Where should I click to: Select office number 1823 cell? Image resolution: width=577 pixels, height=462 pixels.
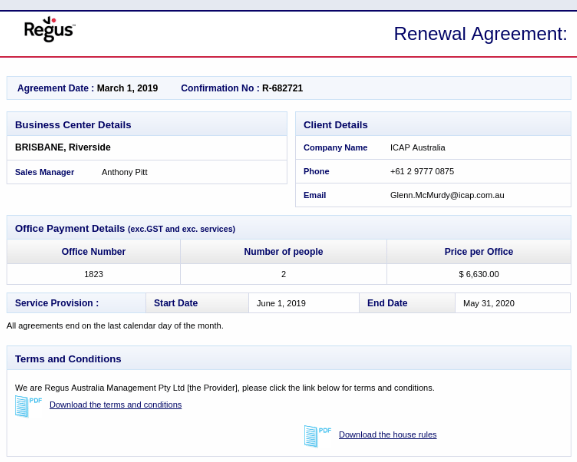(93, 274)
